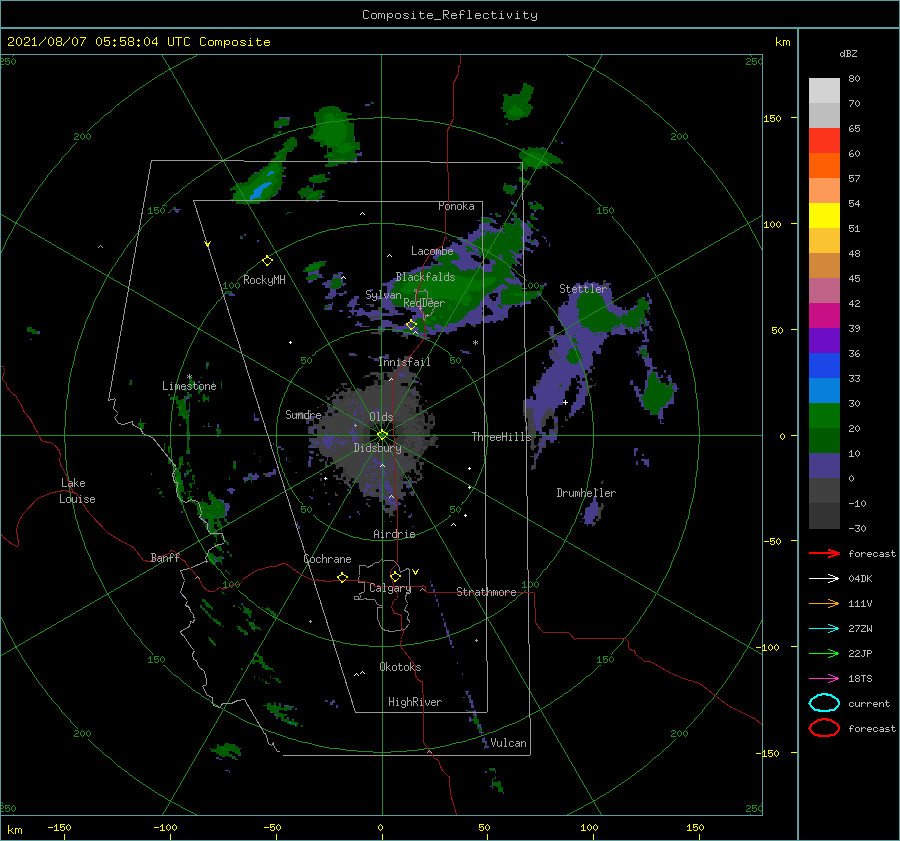Click the Innisfail town label
The height and width of the screenshot is (841, 900).
click(x=404, y=362)
